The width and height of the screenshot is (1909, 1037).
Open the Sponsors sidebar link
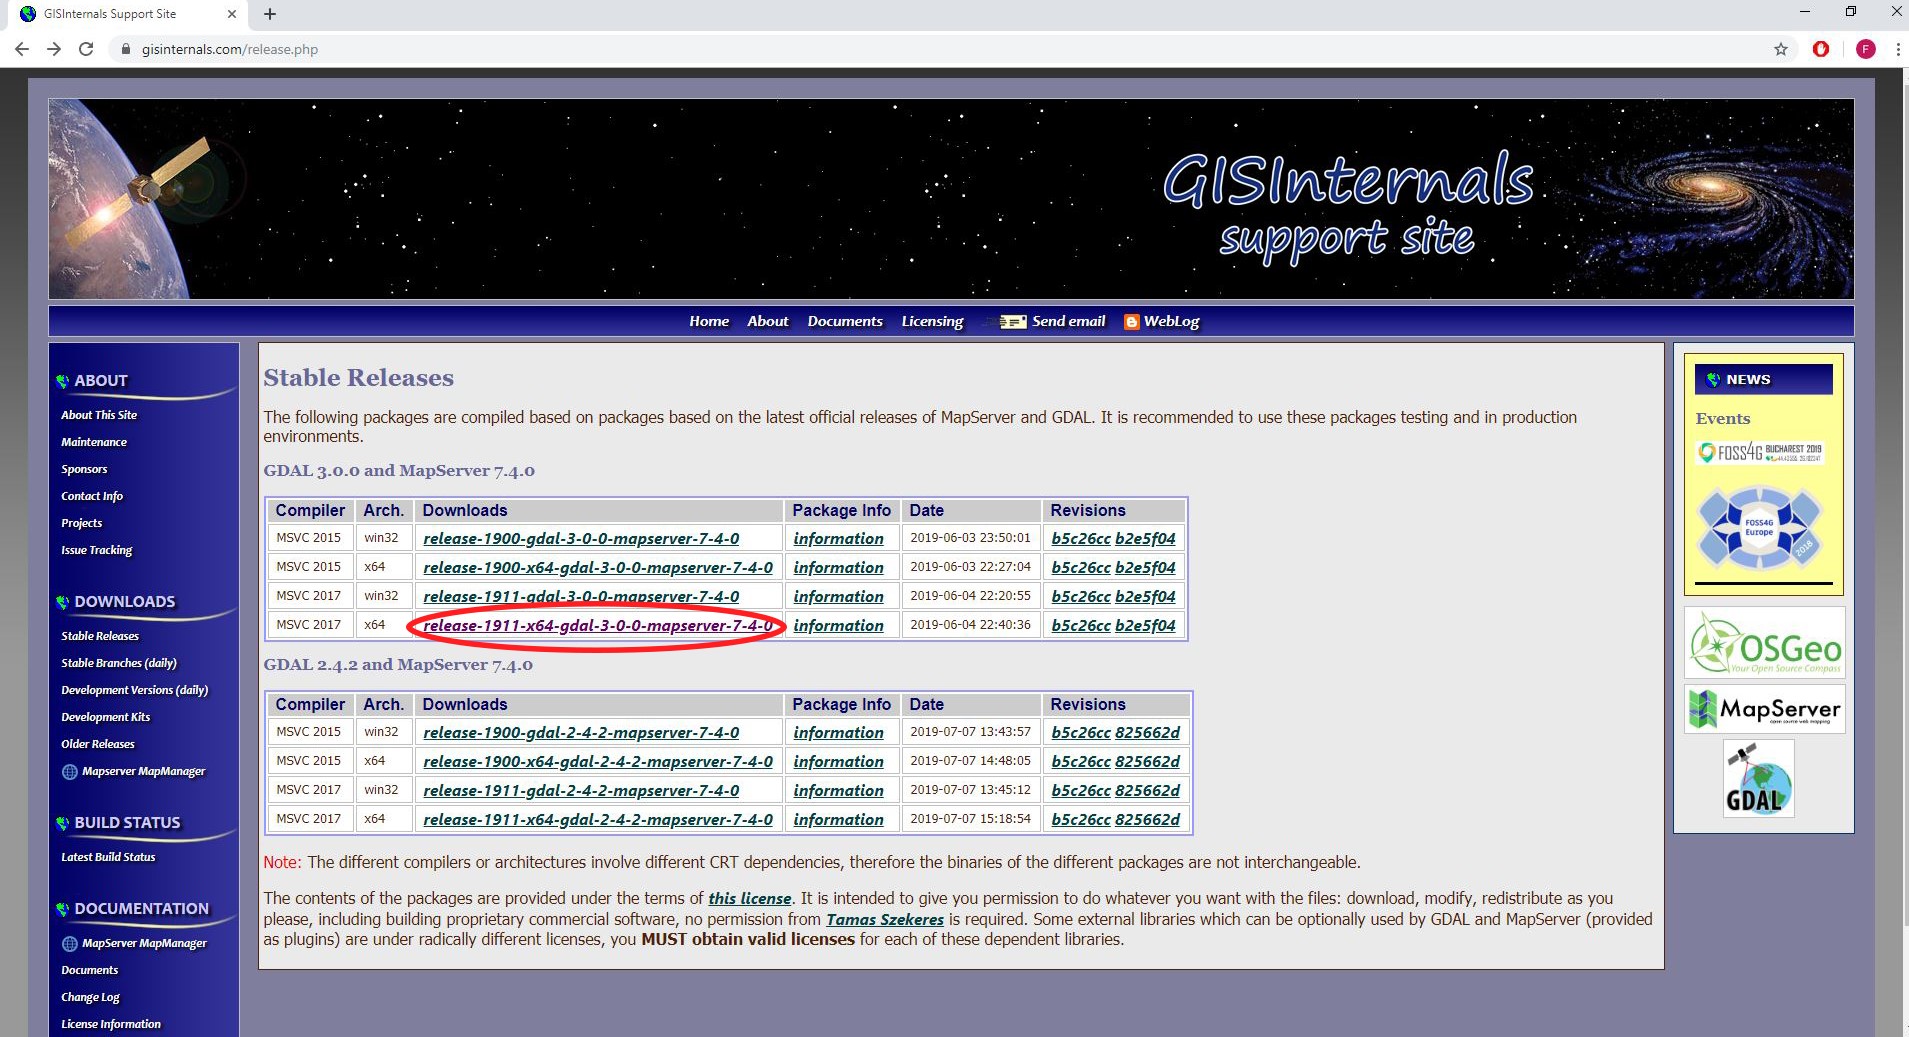[x=84, y=469]
